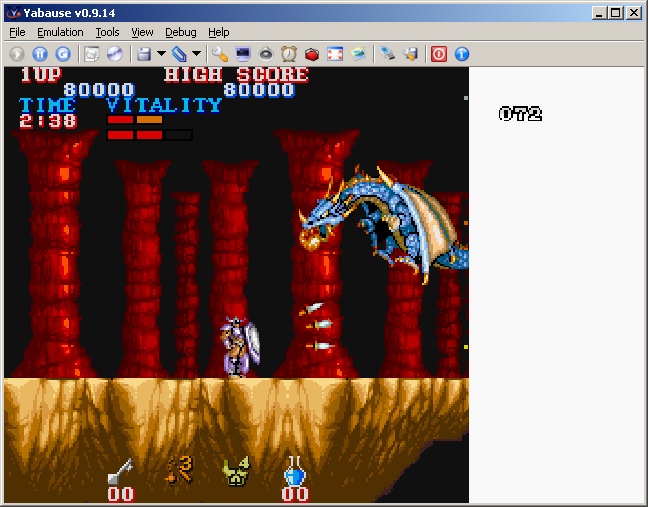Click the HIGH SCORE label

click(x=236, y=75)
